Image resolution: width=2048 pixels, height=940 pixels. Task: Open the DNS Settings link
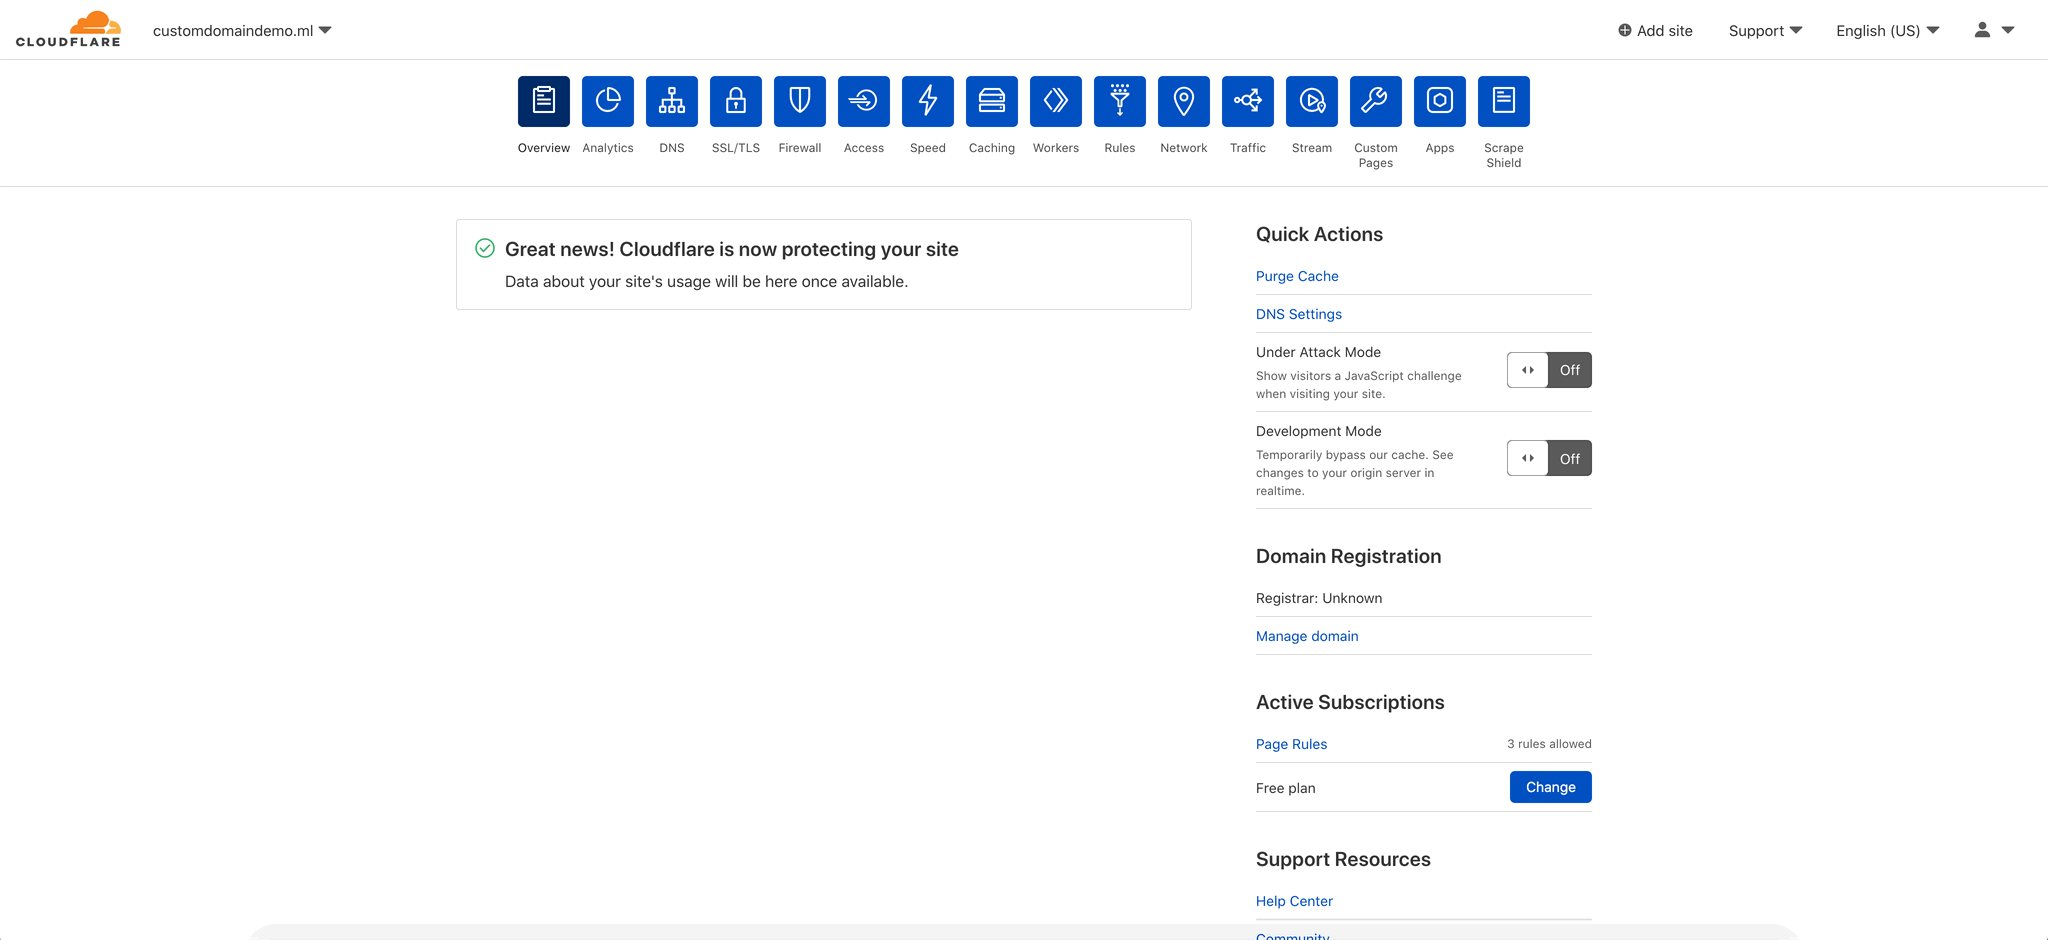coord(1299,314)
